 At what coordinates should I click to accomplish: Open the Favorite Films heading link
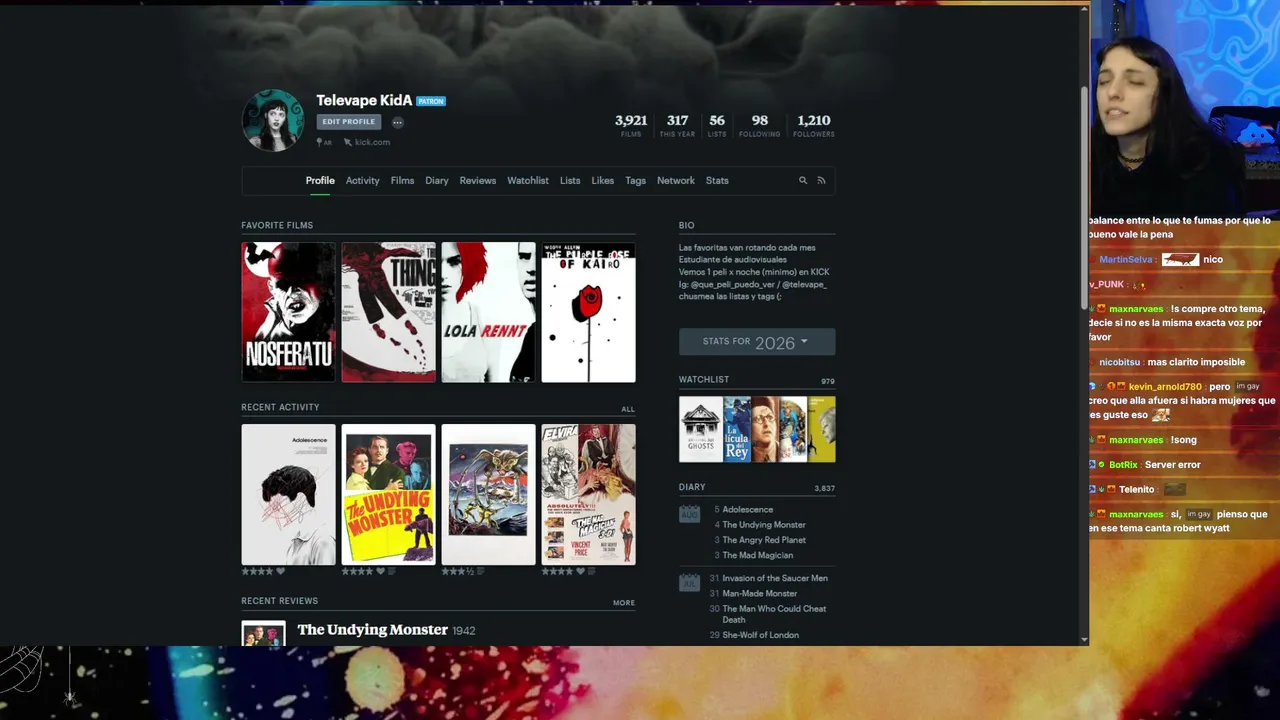(x=277, y=225)
